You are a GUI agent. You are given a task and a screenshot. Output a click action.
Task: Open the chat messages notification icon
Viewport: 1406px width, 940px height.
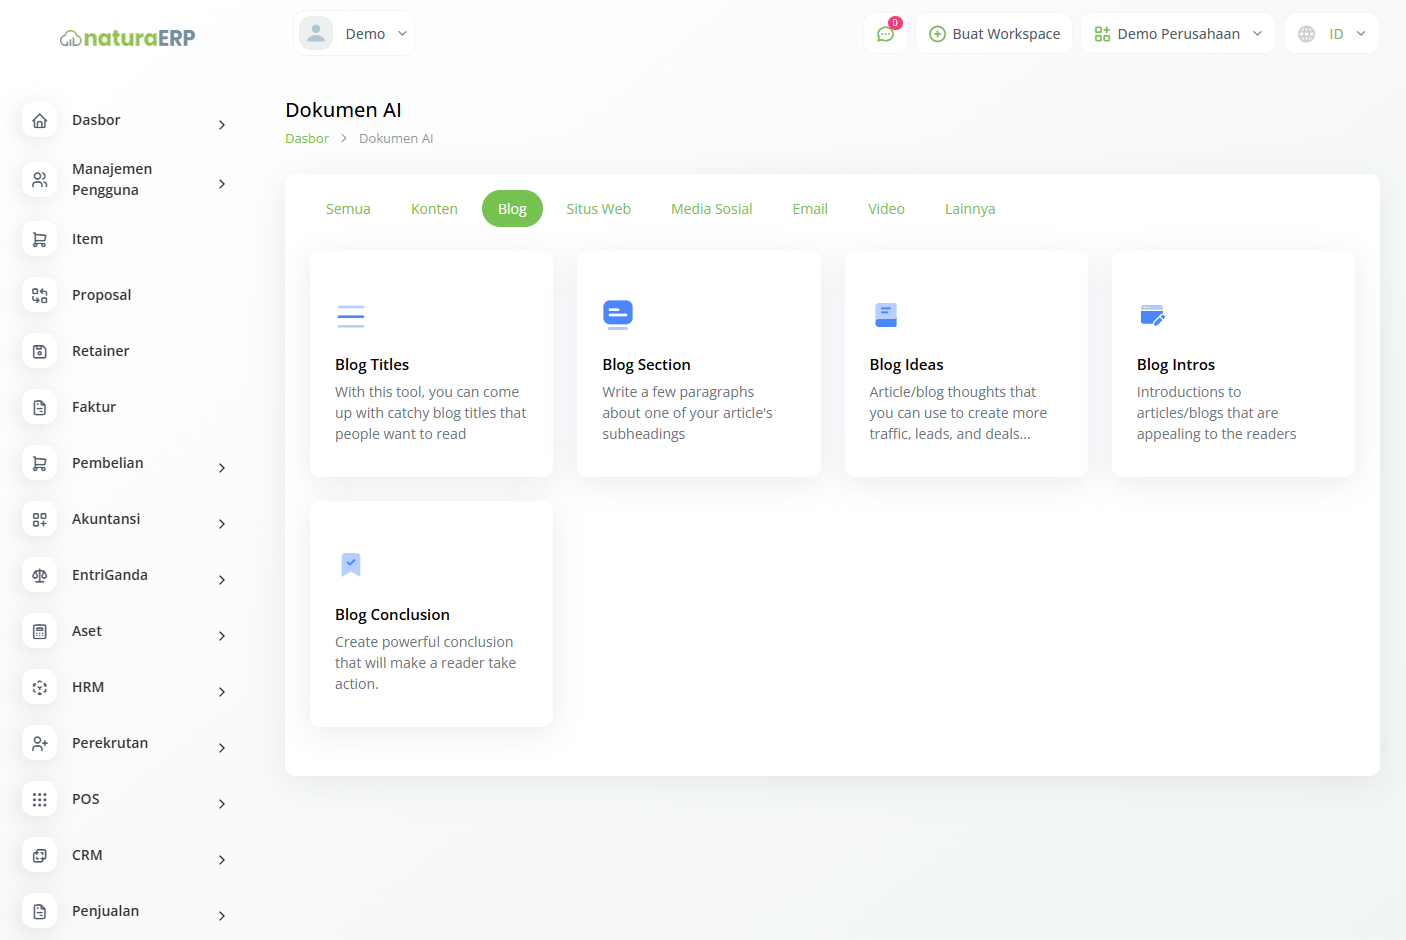[885, 34]
